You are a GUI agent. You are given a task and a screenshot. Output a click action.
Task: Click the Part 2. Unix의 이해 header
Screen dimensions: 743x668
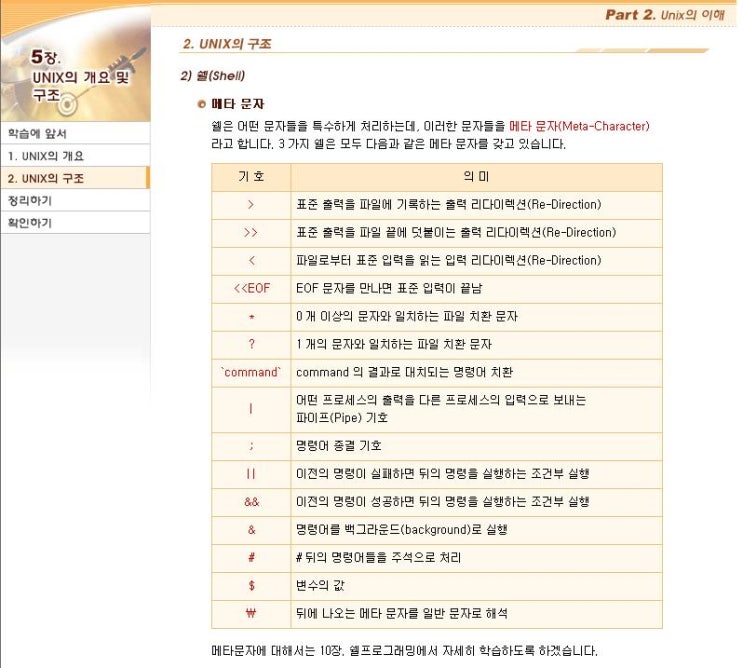(665, 15)
